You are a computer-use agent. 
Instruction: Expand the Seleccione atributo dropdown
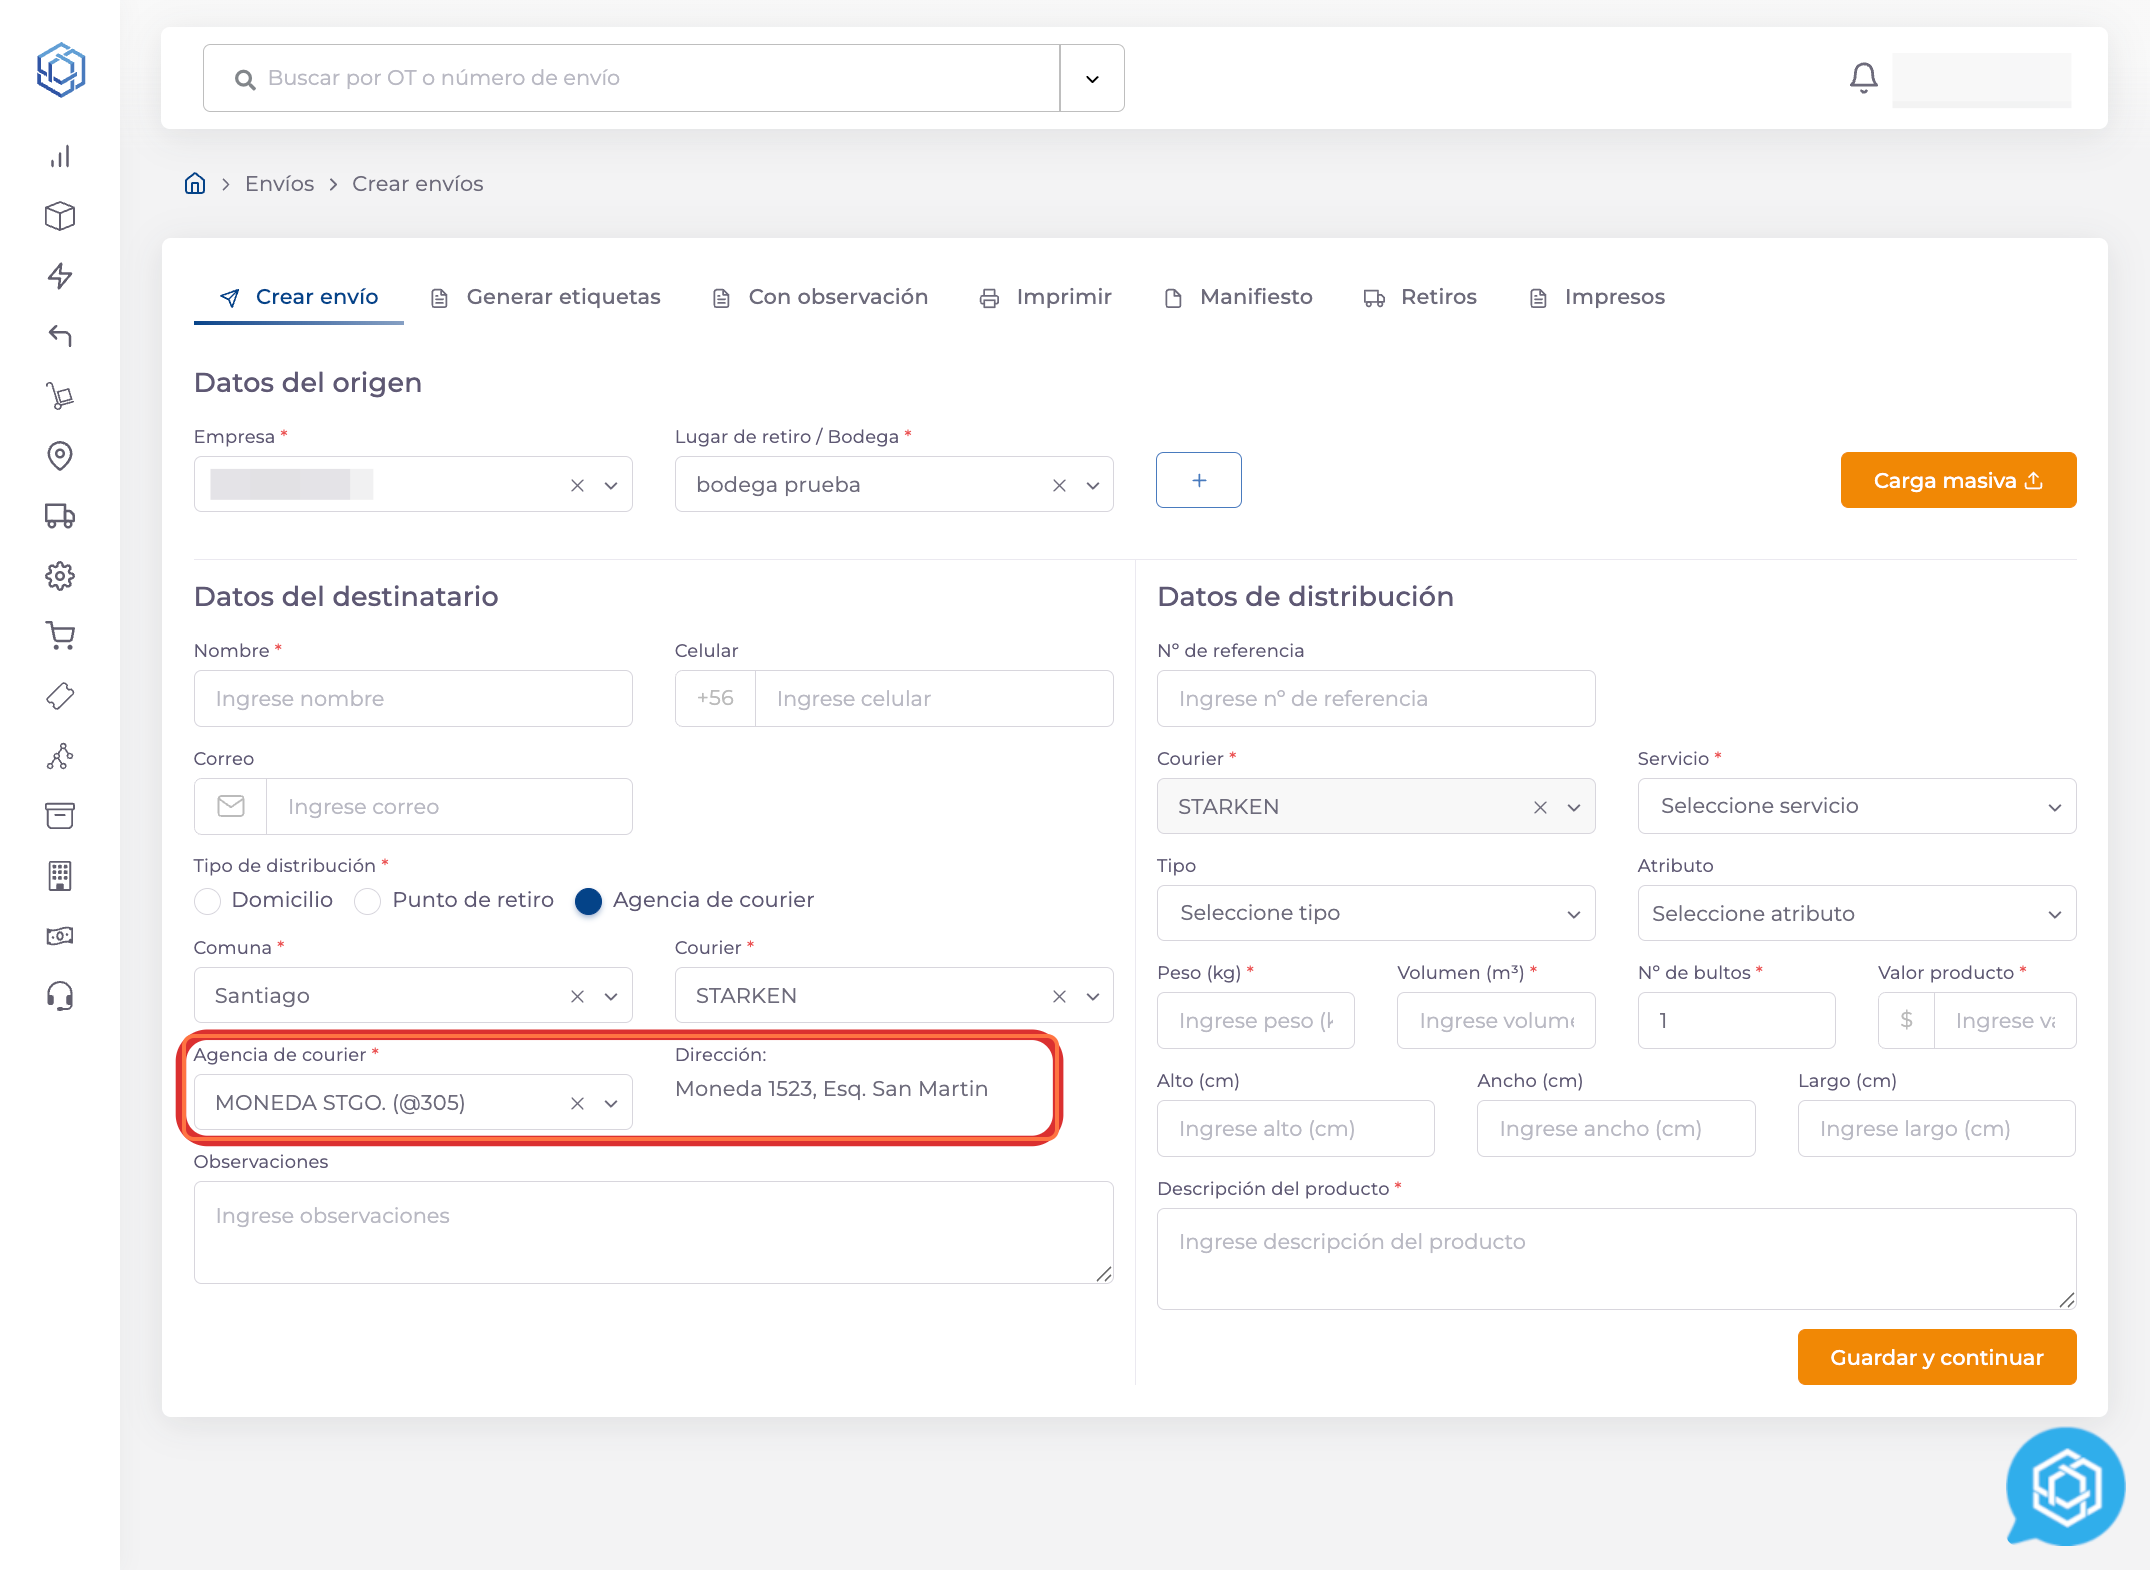coord(1856,913)
